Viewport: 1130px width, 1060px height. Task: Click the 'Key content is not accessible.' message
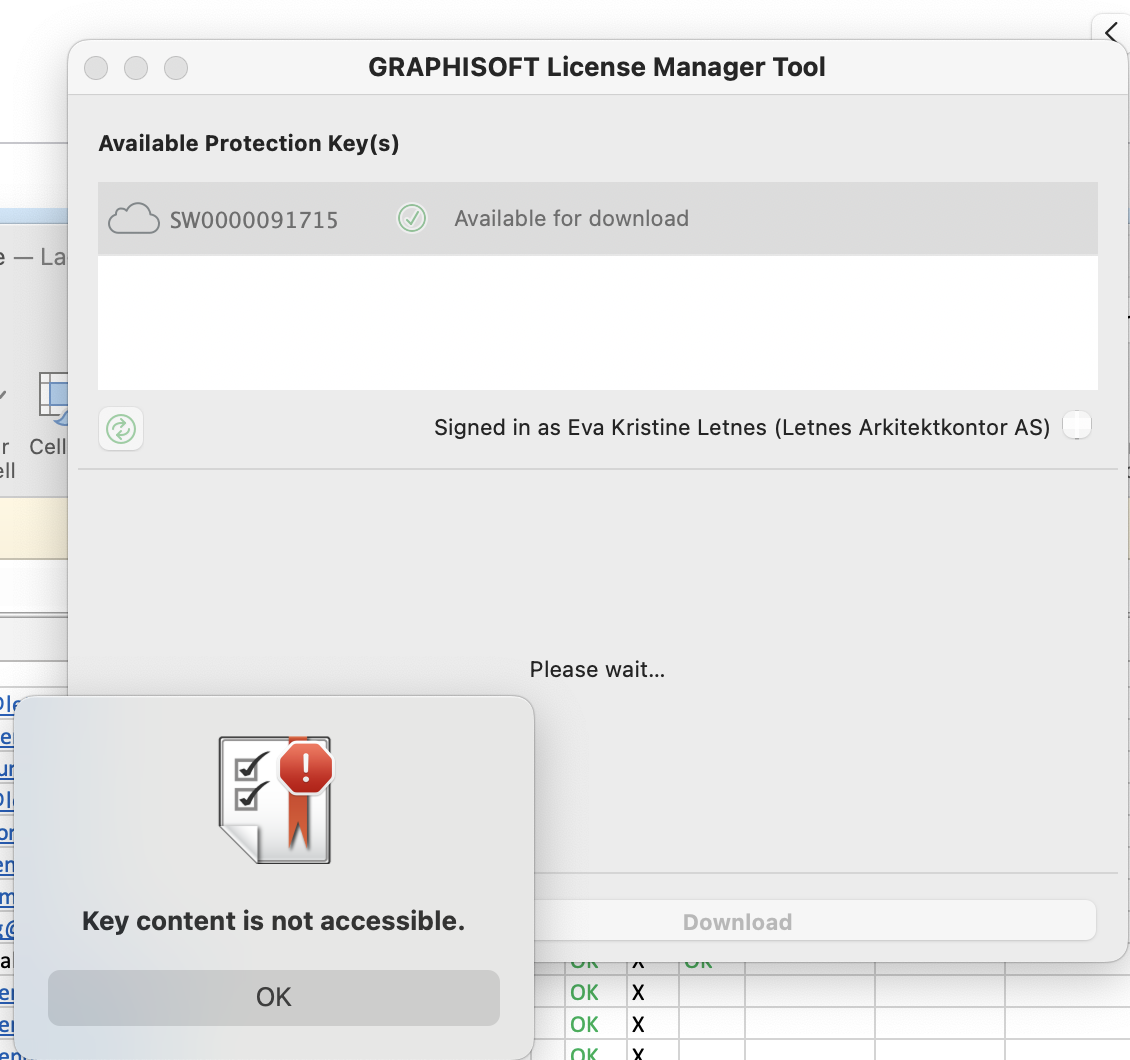pyautogui.click(x=273, y=921)
